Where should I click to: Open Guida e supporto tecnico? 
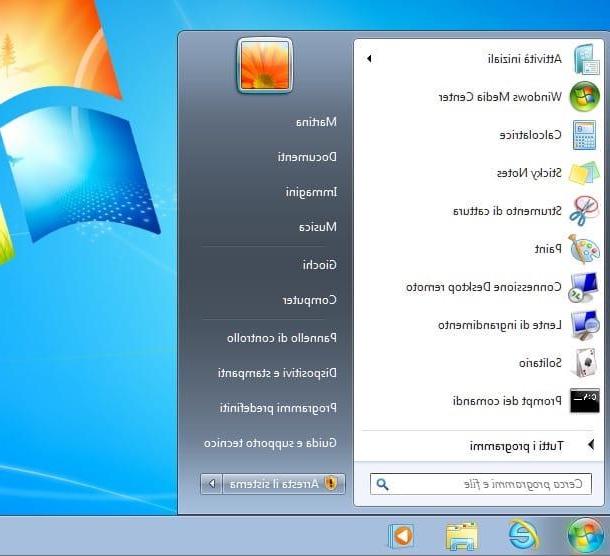(x=270, y=443)
